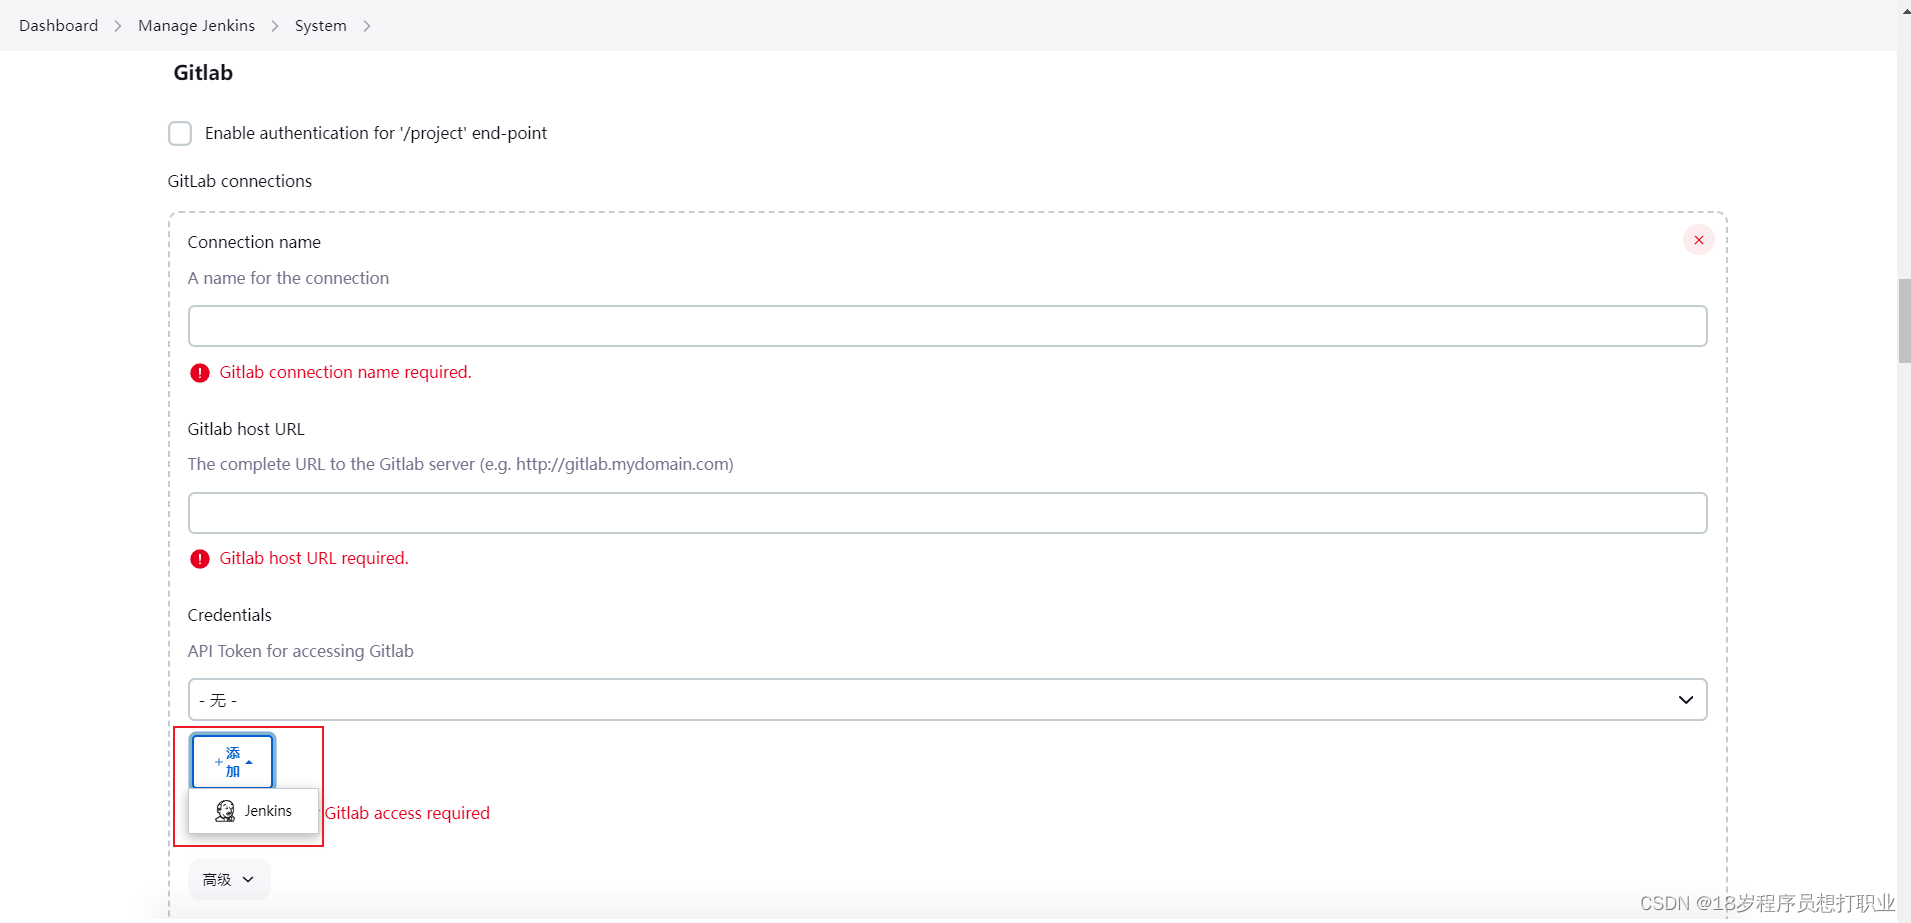Click 'API Token for accessing Gitlab' text
1911x923 pixels.
coord(300,651)
